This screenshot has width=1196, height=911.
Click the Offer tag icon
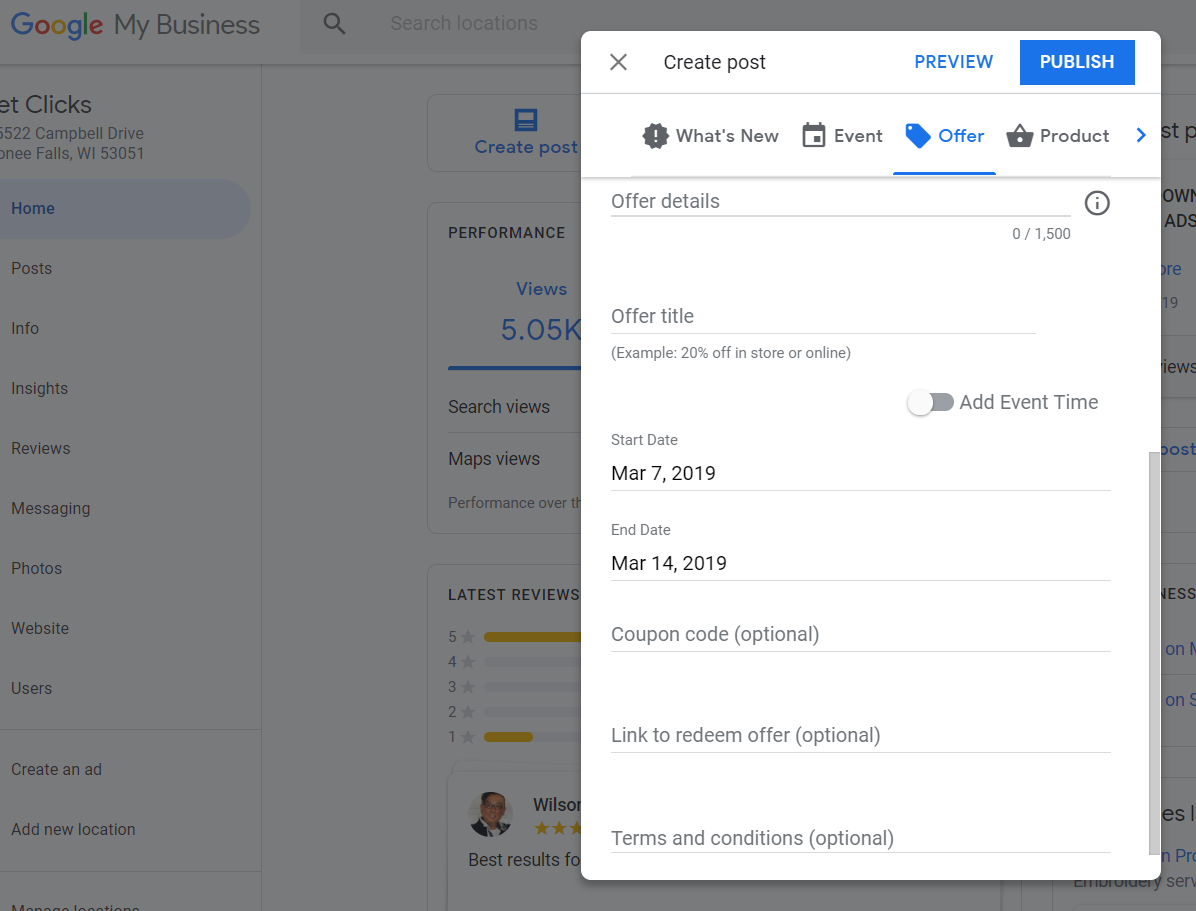[918, 136]
